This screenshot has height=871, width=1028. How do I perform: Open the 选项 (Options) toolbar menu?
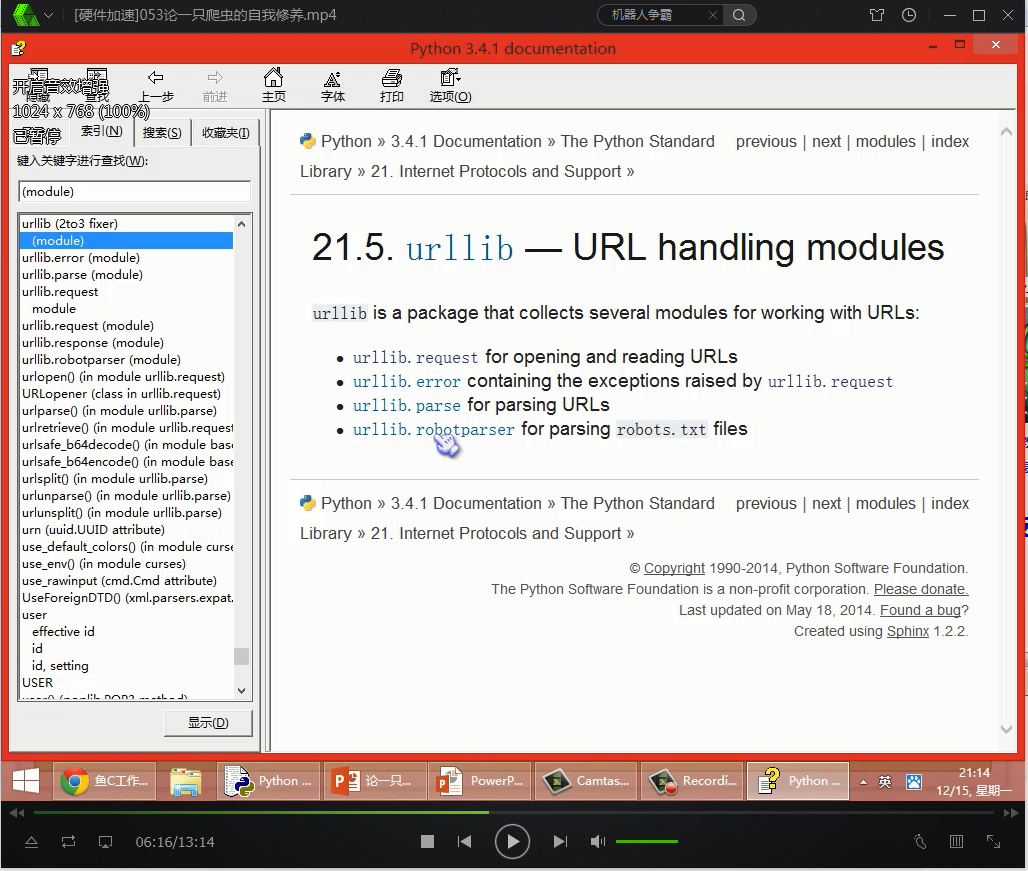tap(450, 85)
